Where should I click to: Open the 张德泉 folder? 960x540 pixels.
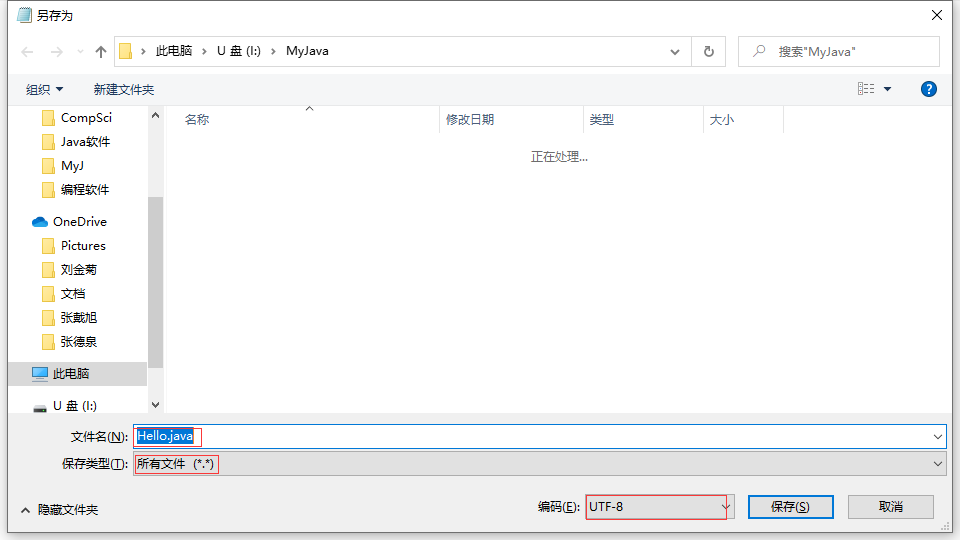pyautogui.click(x=78, y=342)
